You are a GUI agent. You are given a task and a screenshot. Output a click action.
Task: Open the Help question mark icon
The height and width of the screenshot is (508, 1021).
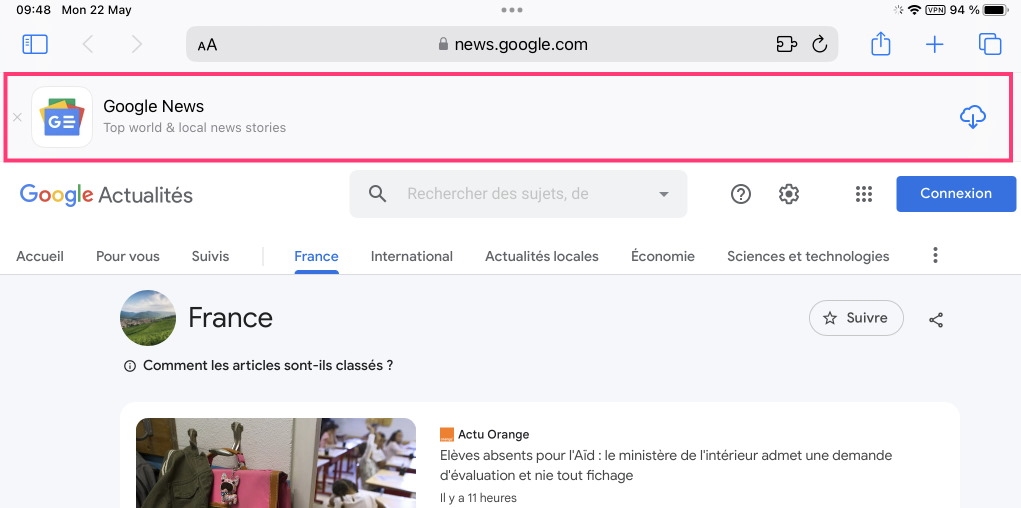point(741,194)
